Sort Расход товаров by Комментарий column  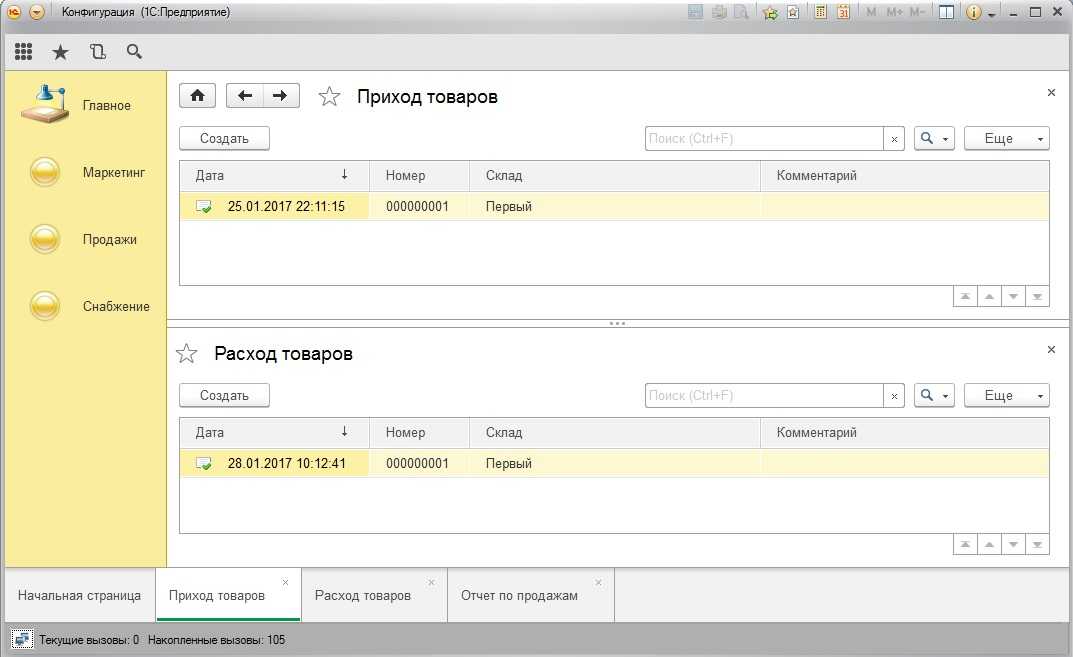(905, 433)
